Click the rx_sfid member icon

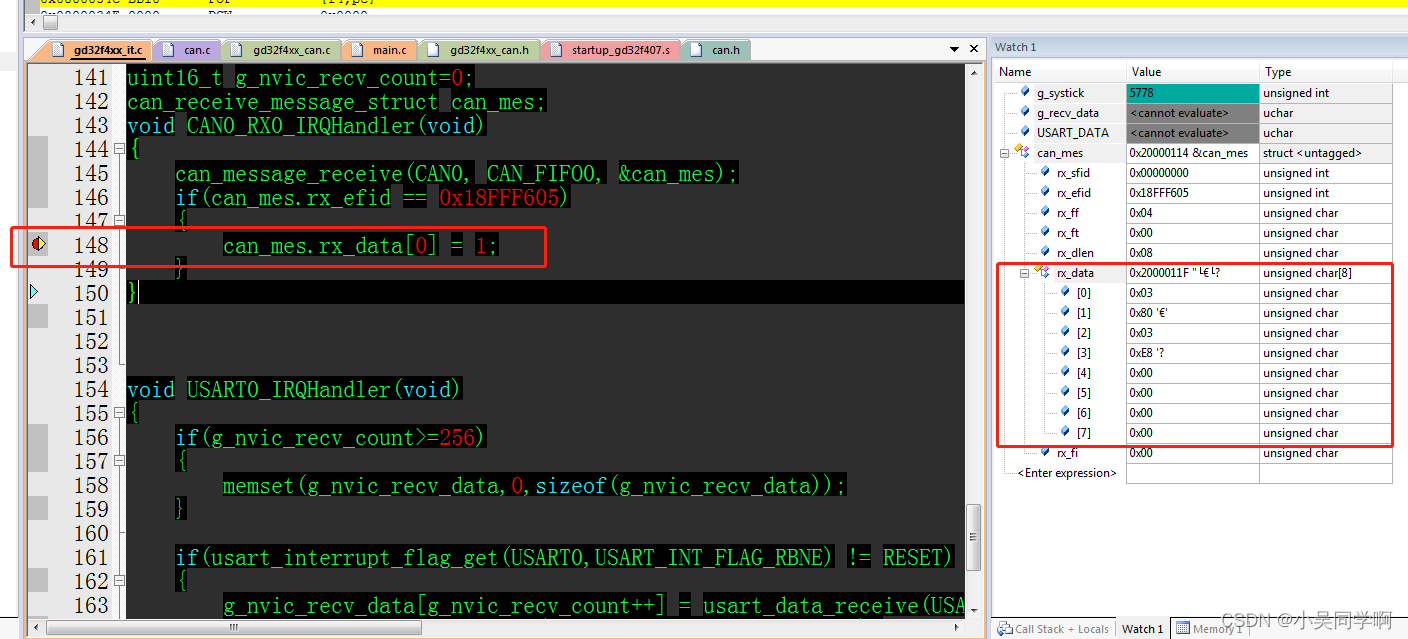1045,172
